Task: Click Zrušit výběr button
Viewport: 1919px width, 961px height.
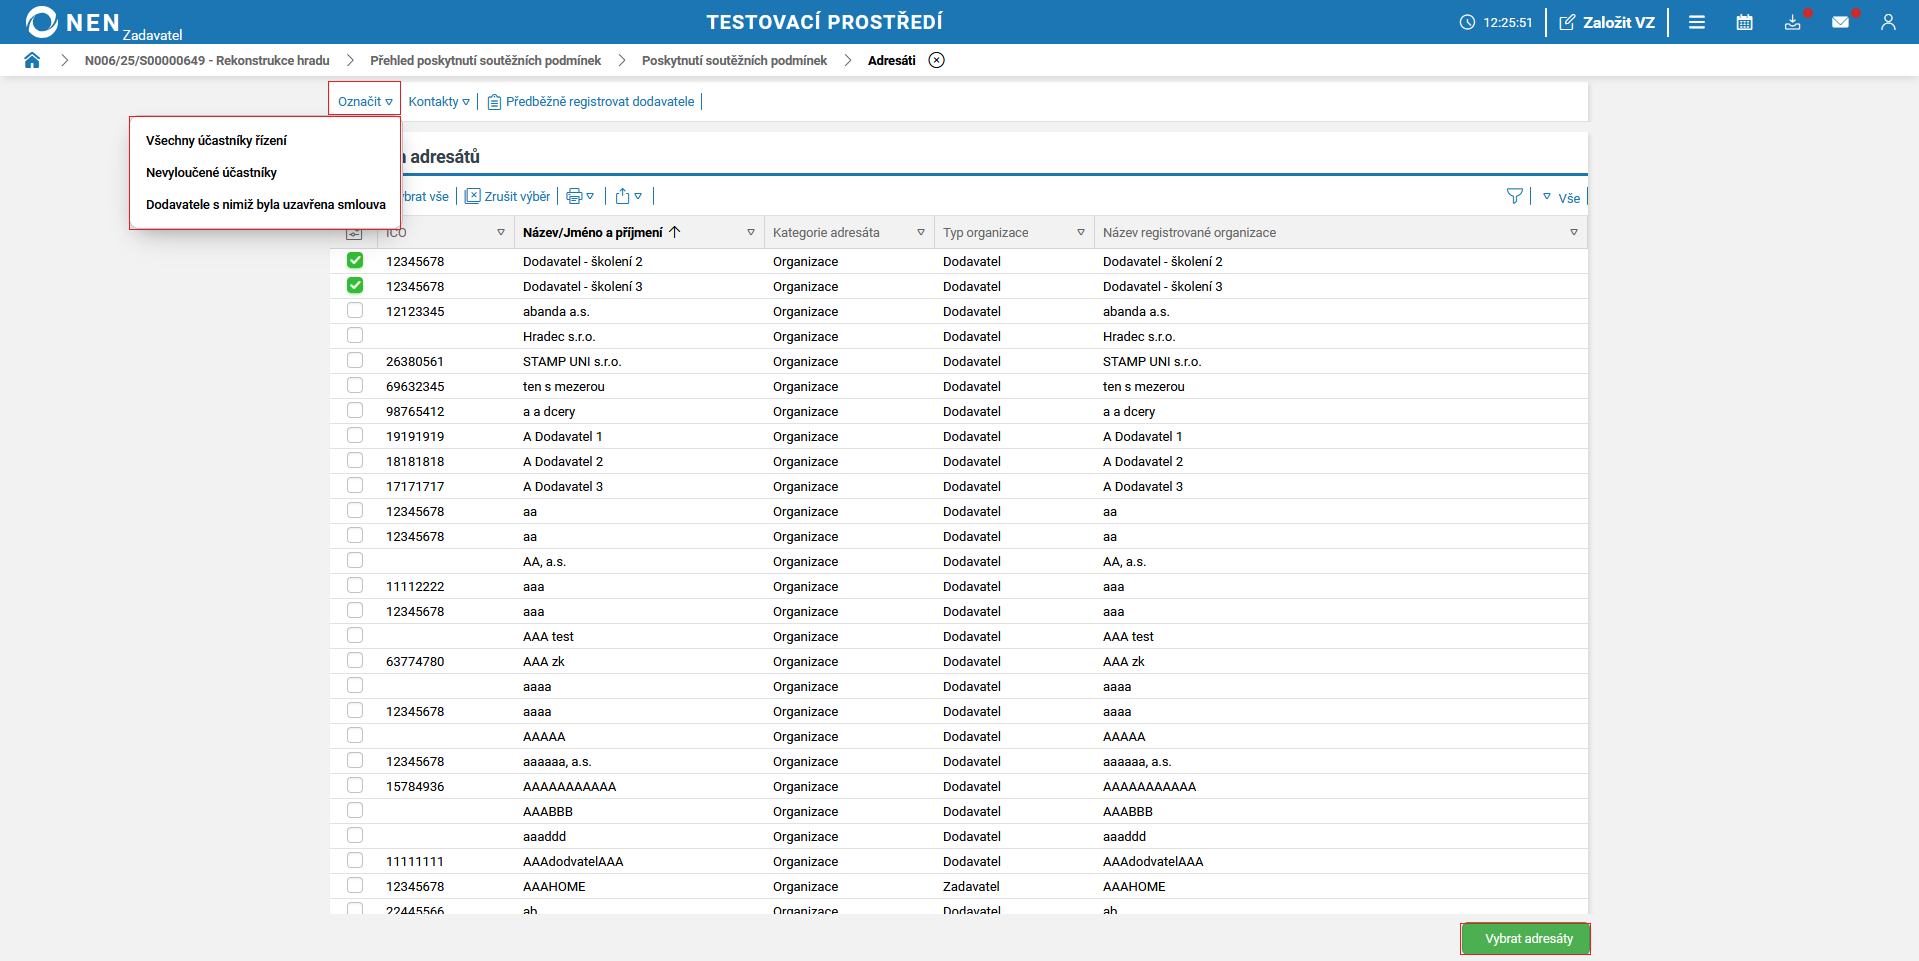Action: (x=508, y=196)
